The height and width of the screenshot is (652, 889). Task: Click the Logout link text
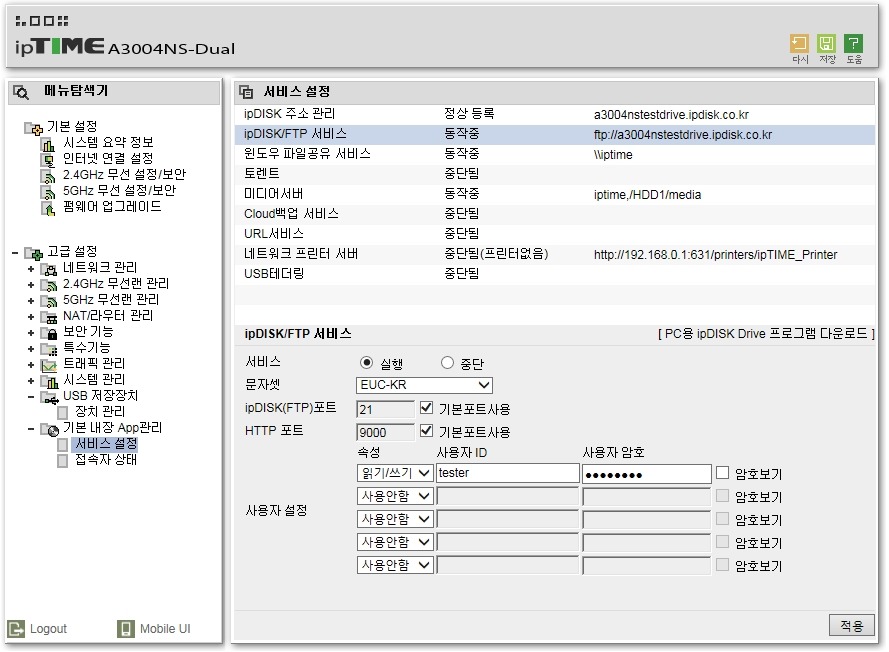(x=48, y=628)
